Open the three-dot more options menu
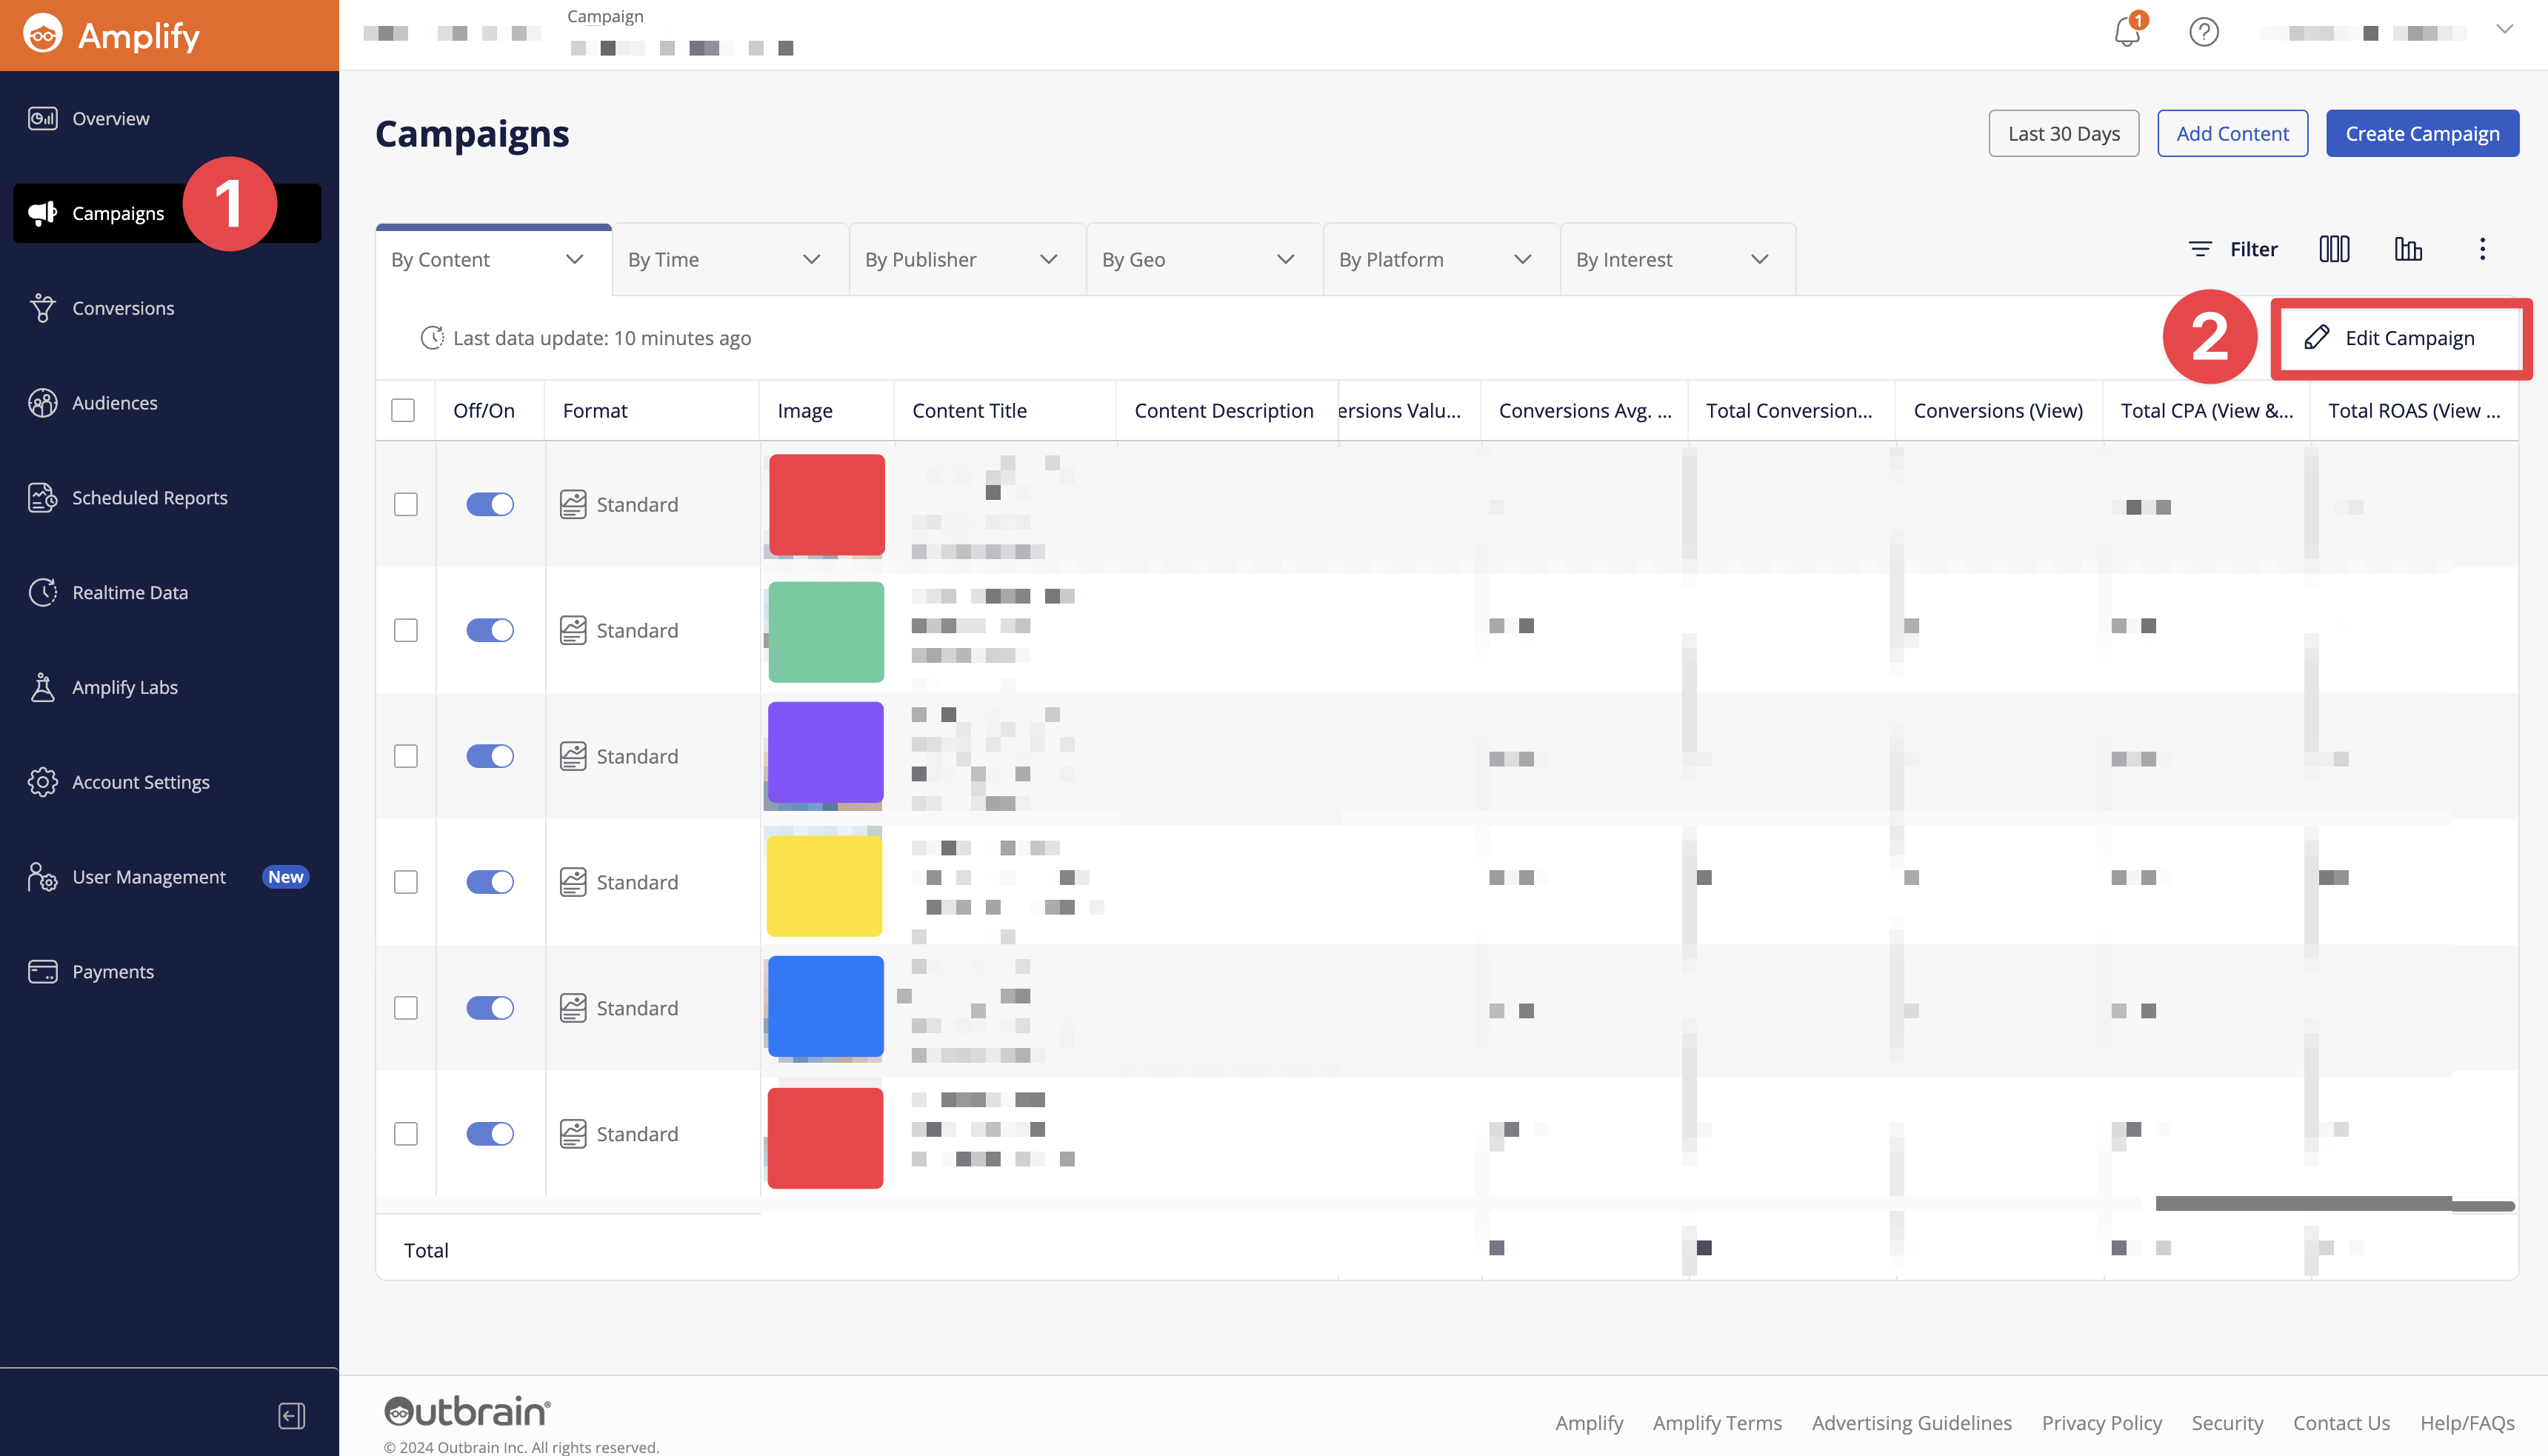The height and width of the screenshot is (1456, 2548). pos(2482,249)
